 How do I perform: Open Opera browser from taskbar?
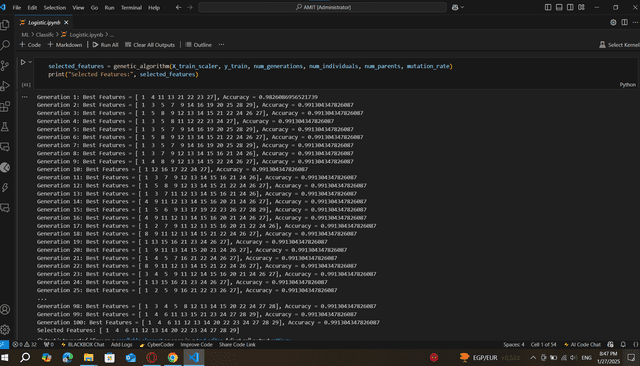(151, 357)
